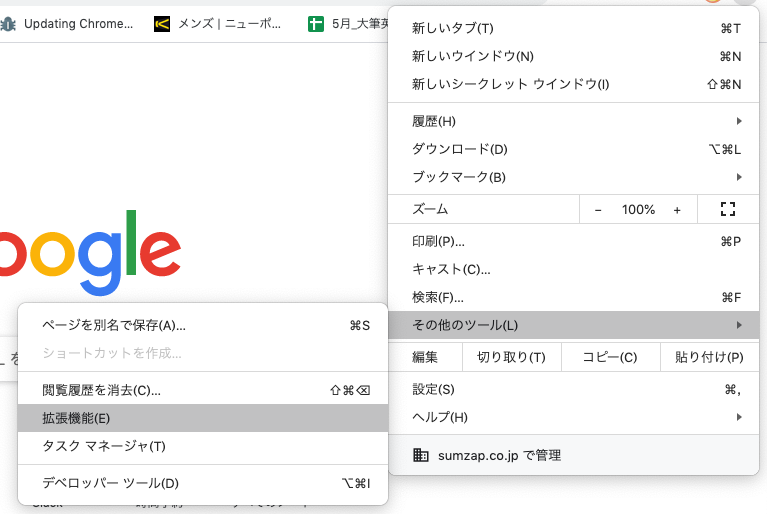
Task: Click the コピー(C) button
Action: (610, 357)
